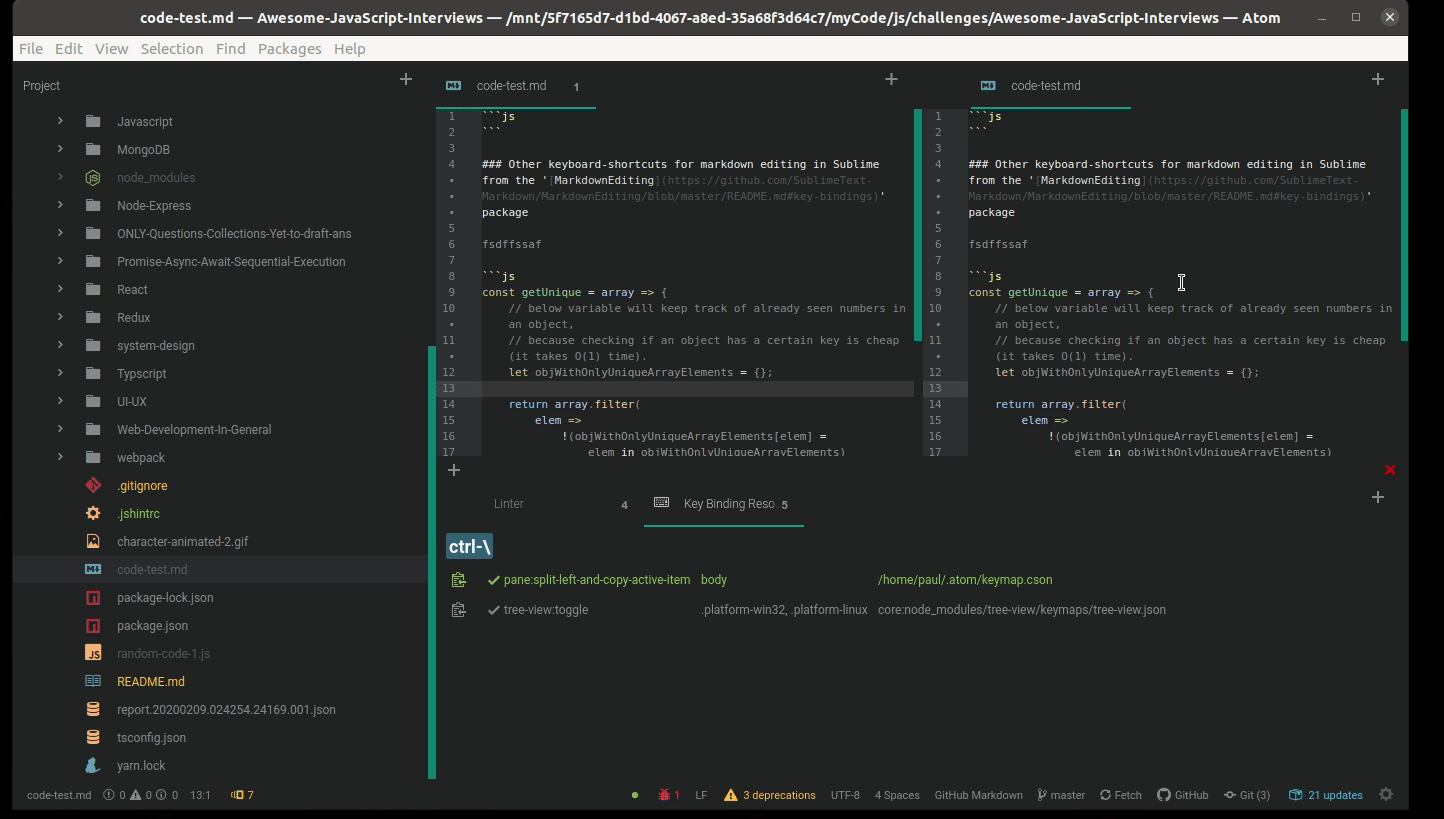The width and height of the screenshot is (1444, 819).
Task: Expand the Typscript folder
Action: 60,373
